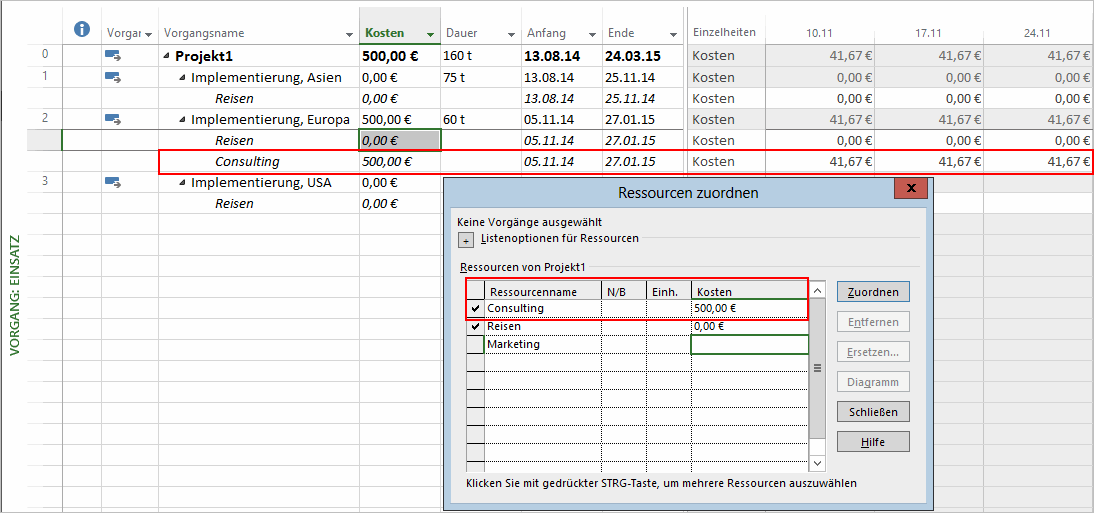This screenshot has width=1094, height=513.
Task: Click task mode icon for Projekt1 row
Action: click(x=113, y=56)
